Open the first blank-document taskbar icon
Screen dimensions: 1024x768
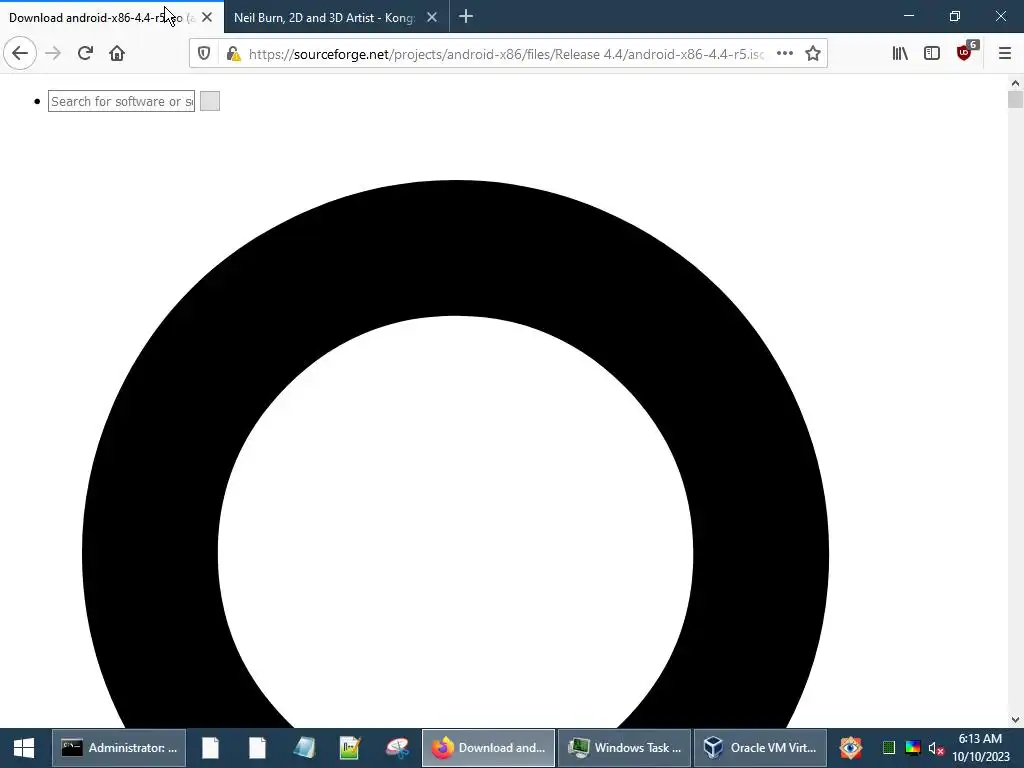pyautogui.click(x=210, y=748)
